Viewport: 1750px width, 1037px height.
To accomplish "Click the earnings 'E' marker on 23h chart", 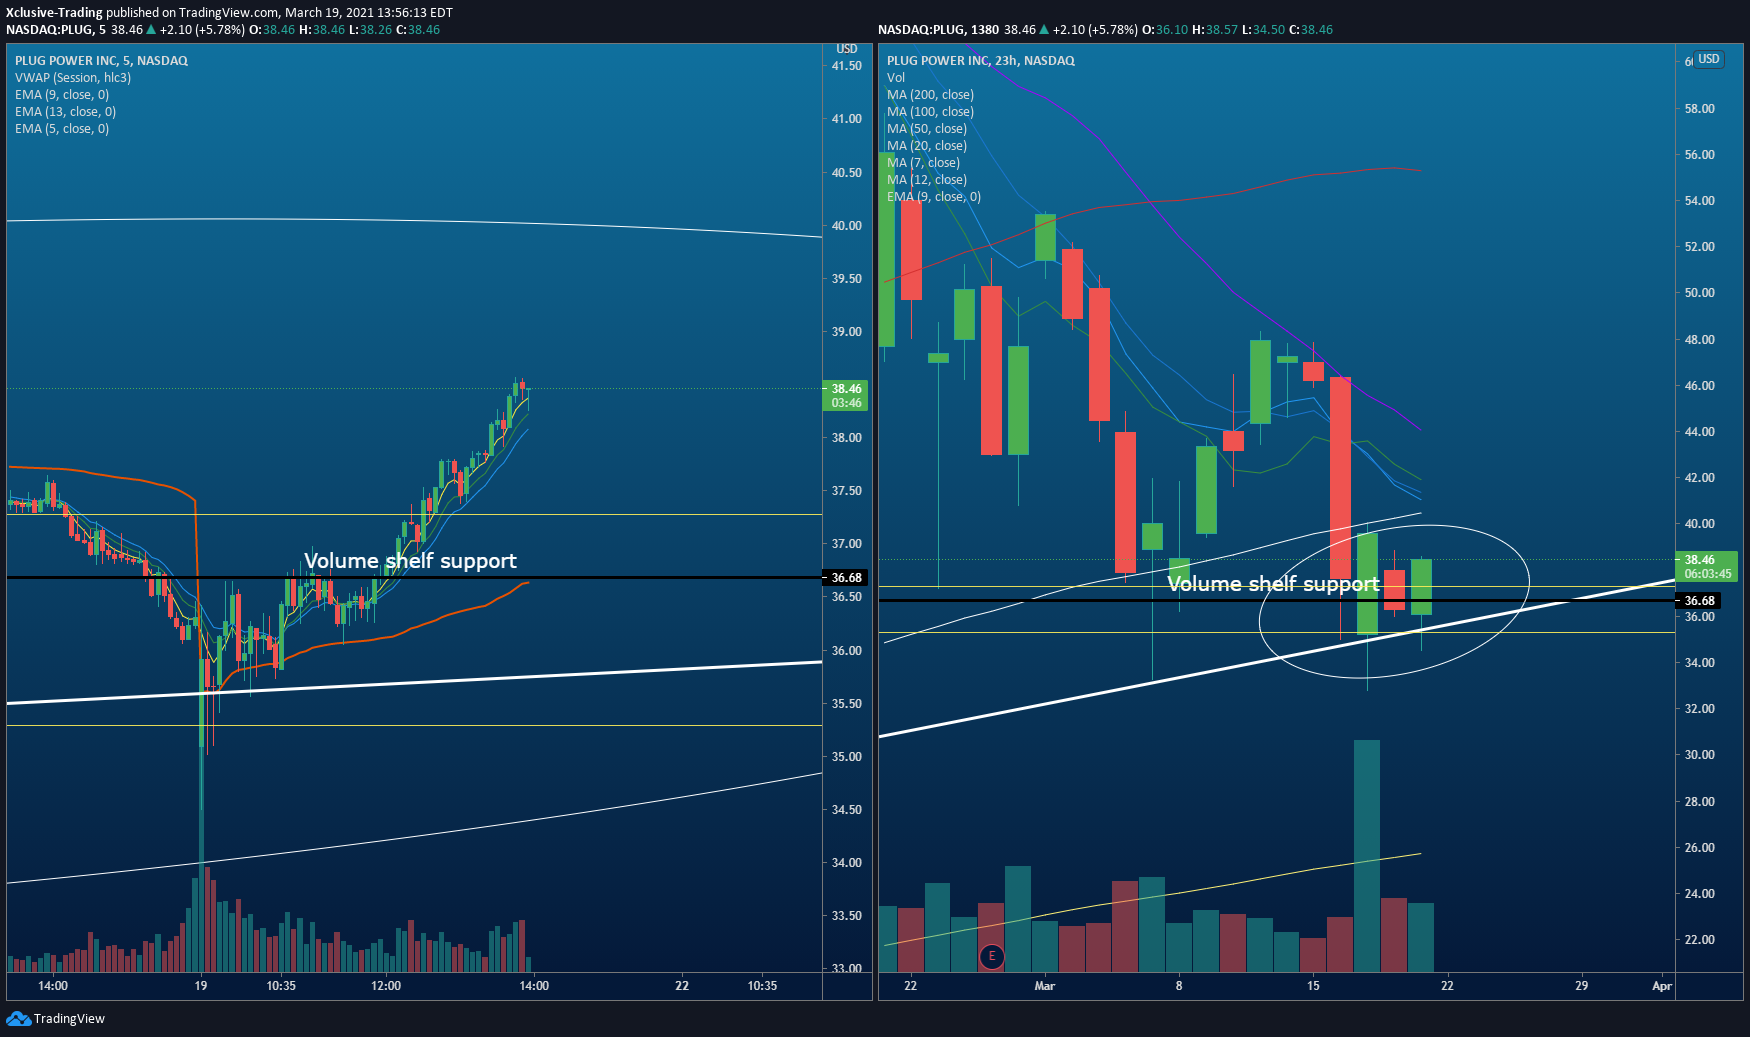I will click(x=992, y=956).
